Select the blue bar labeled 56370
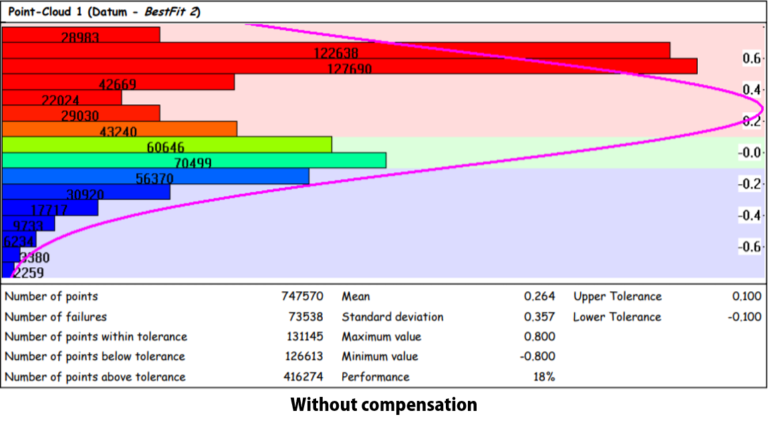Screen dimensions: 768x443 click(155, 177)
